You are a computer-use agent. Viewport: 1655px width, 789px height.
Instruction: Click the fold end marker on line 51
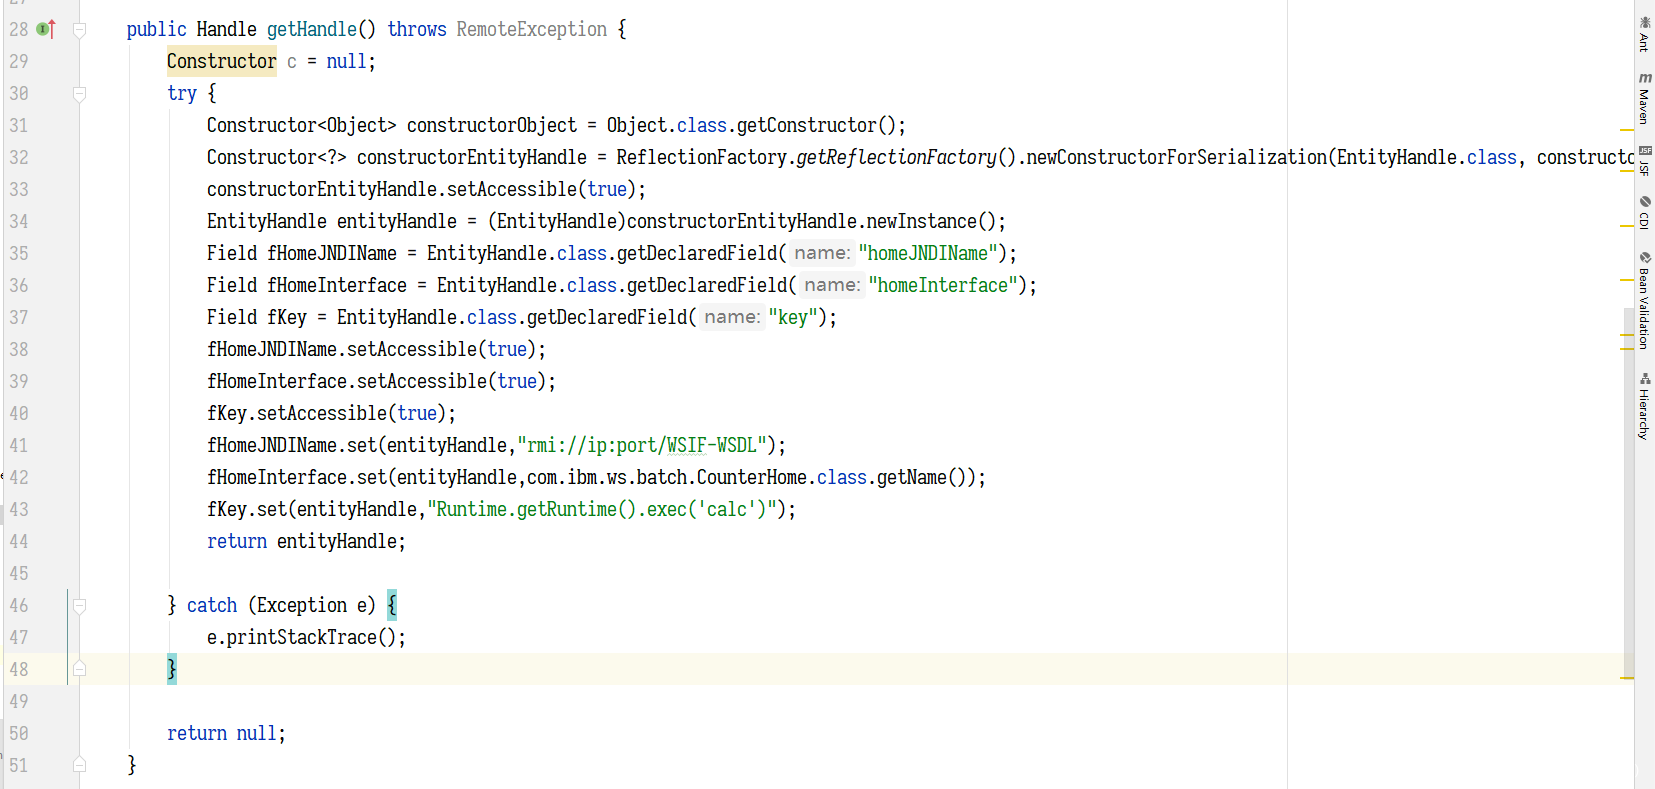pyautogui.click(x=80, y=765)
